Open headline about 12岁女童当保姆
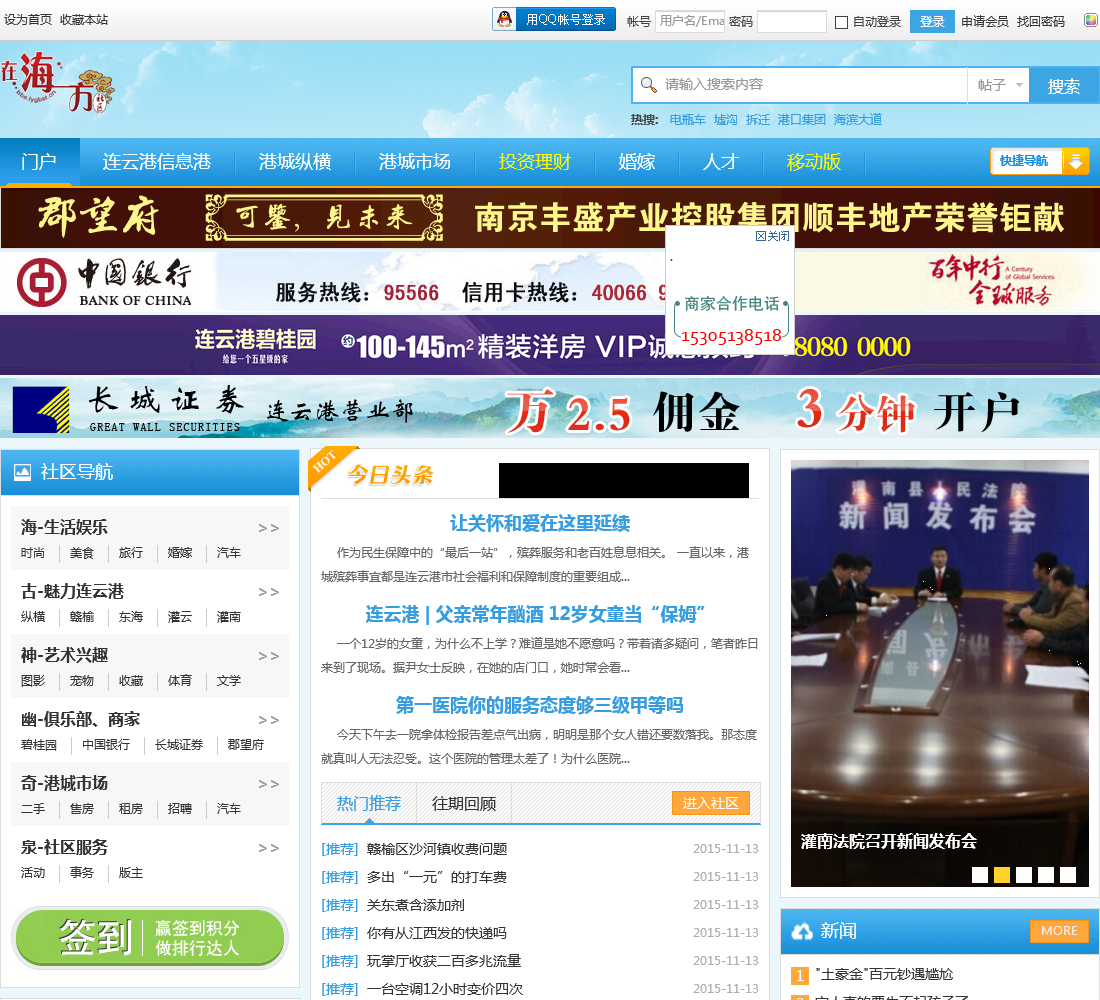This screenshot has height=1000, width=1100. pyautogui.click(x=535, y=615)
